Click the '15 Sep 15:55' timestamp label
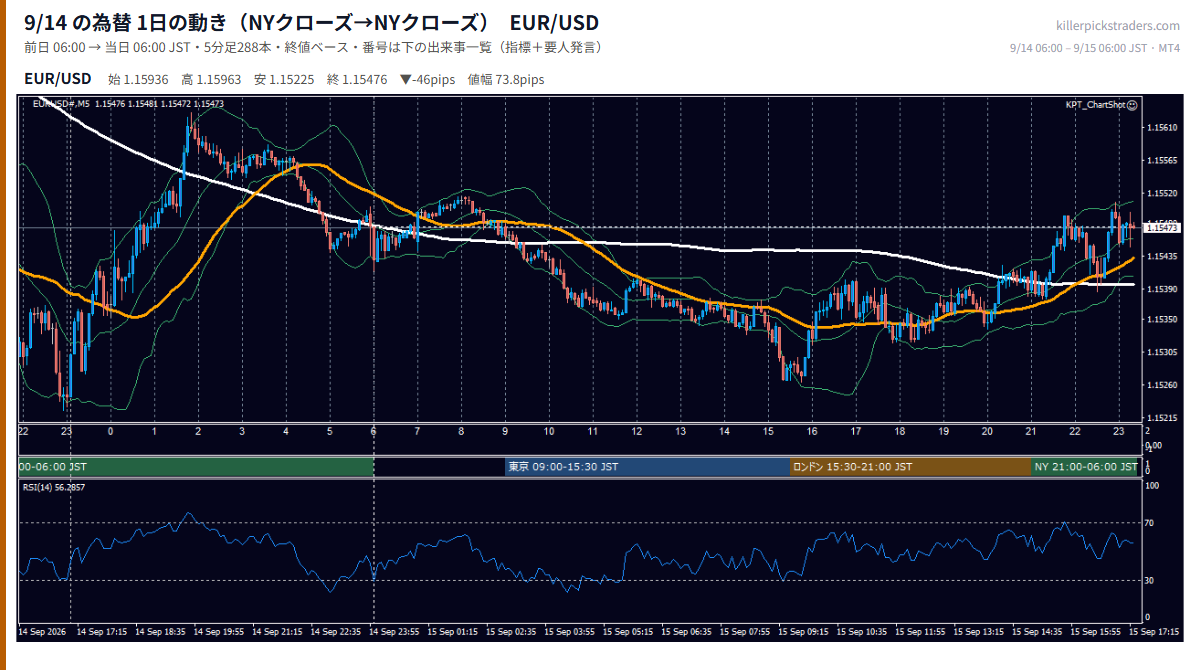 point(1097,632)
